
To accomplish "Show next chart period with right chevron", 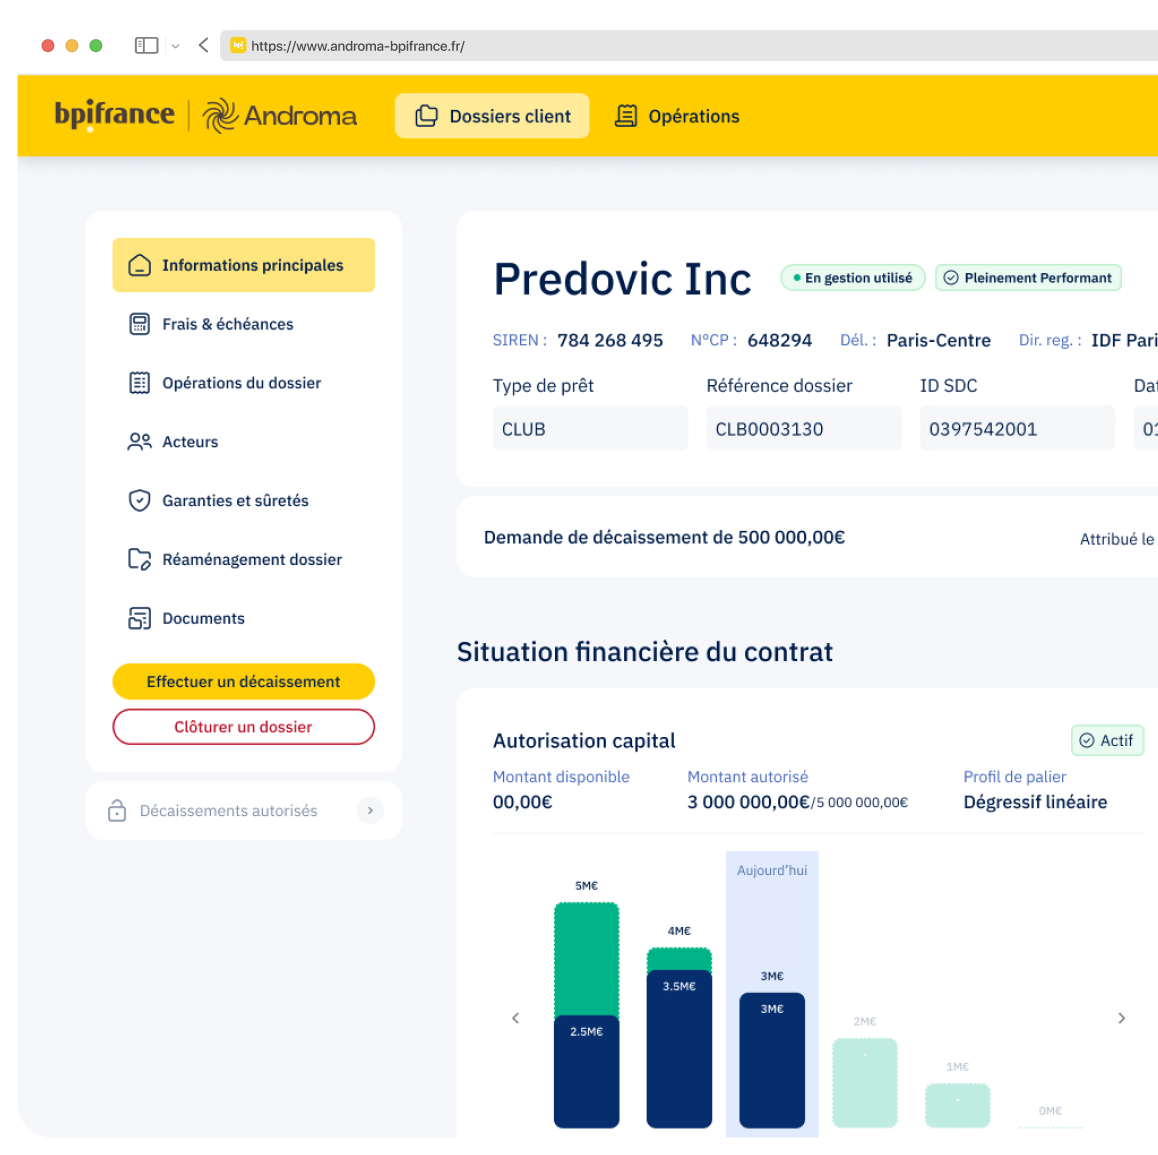I will [1121, 1018].
